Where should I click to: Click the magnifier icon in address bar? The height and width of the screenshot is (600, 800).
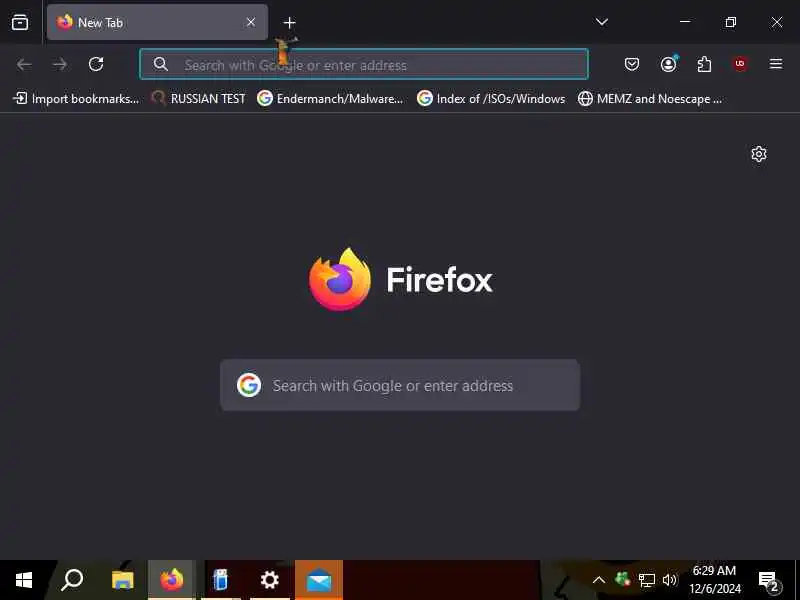161,64
